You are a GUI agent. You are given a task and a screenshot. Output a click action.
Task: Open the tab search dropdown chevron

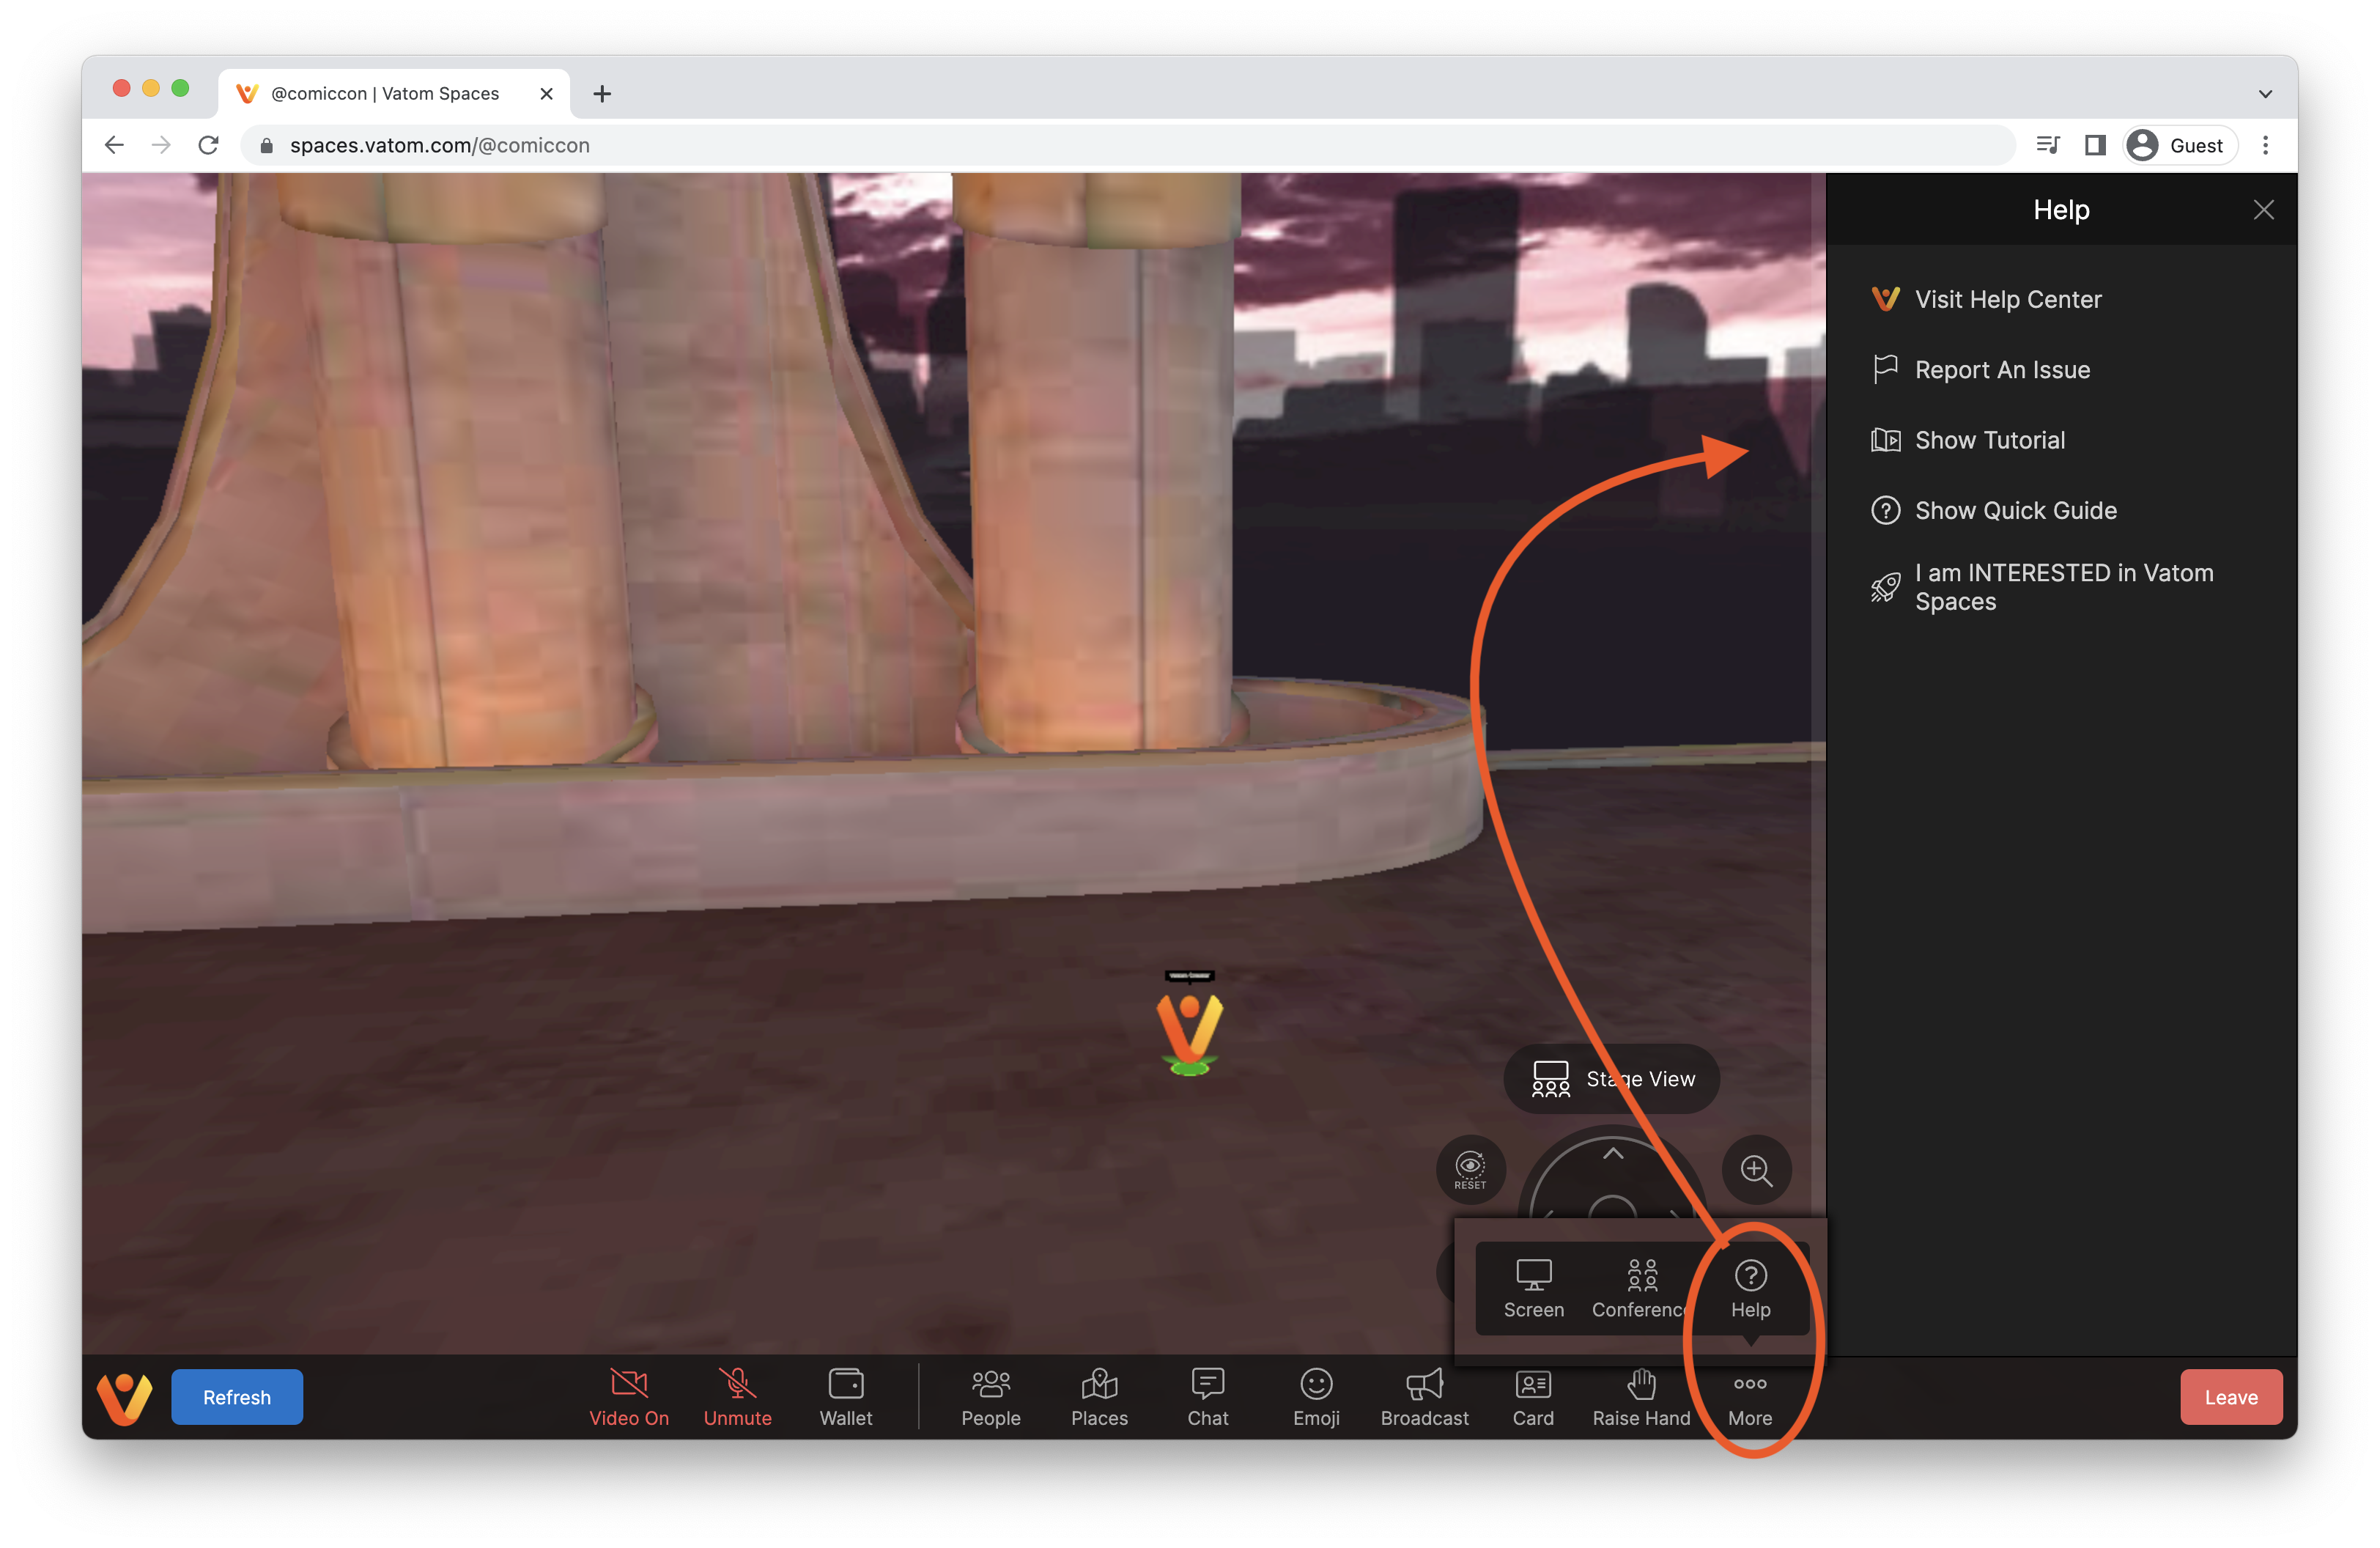click(2265, 93)
